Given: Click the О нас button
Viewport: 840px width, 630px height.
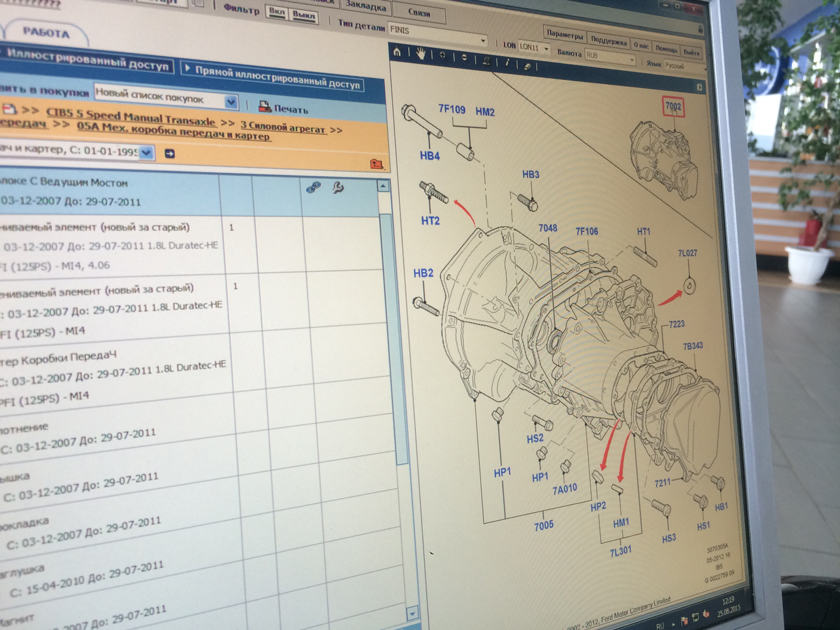Looking at the screenshot, I should coord(641,45).
